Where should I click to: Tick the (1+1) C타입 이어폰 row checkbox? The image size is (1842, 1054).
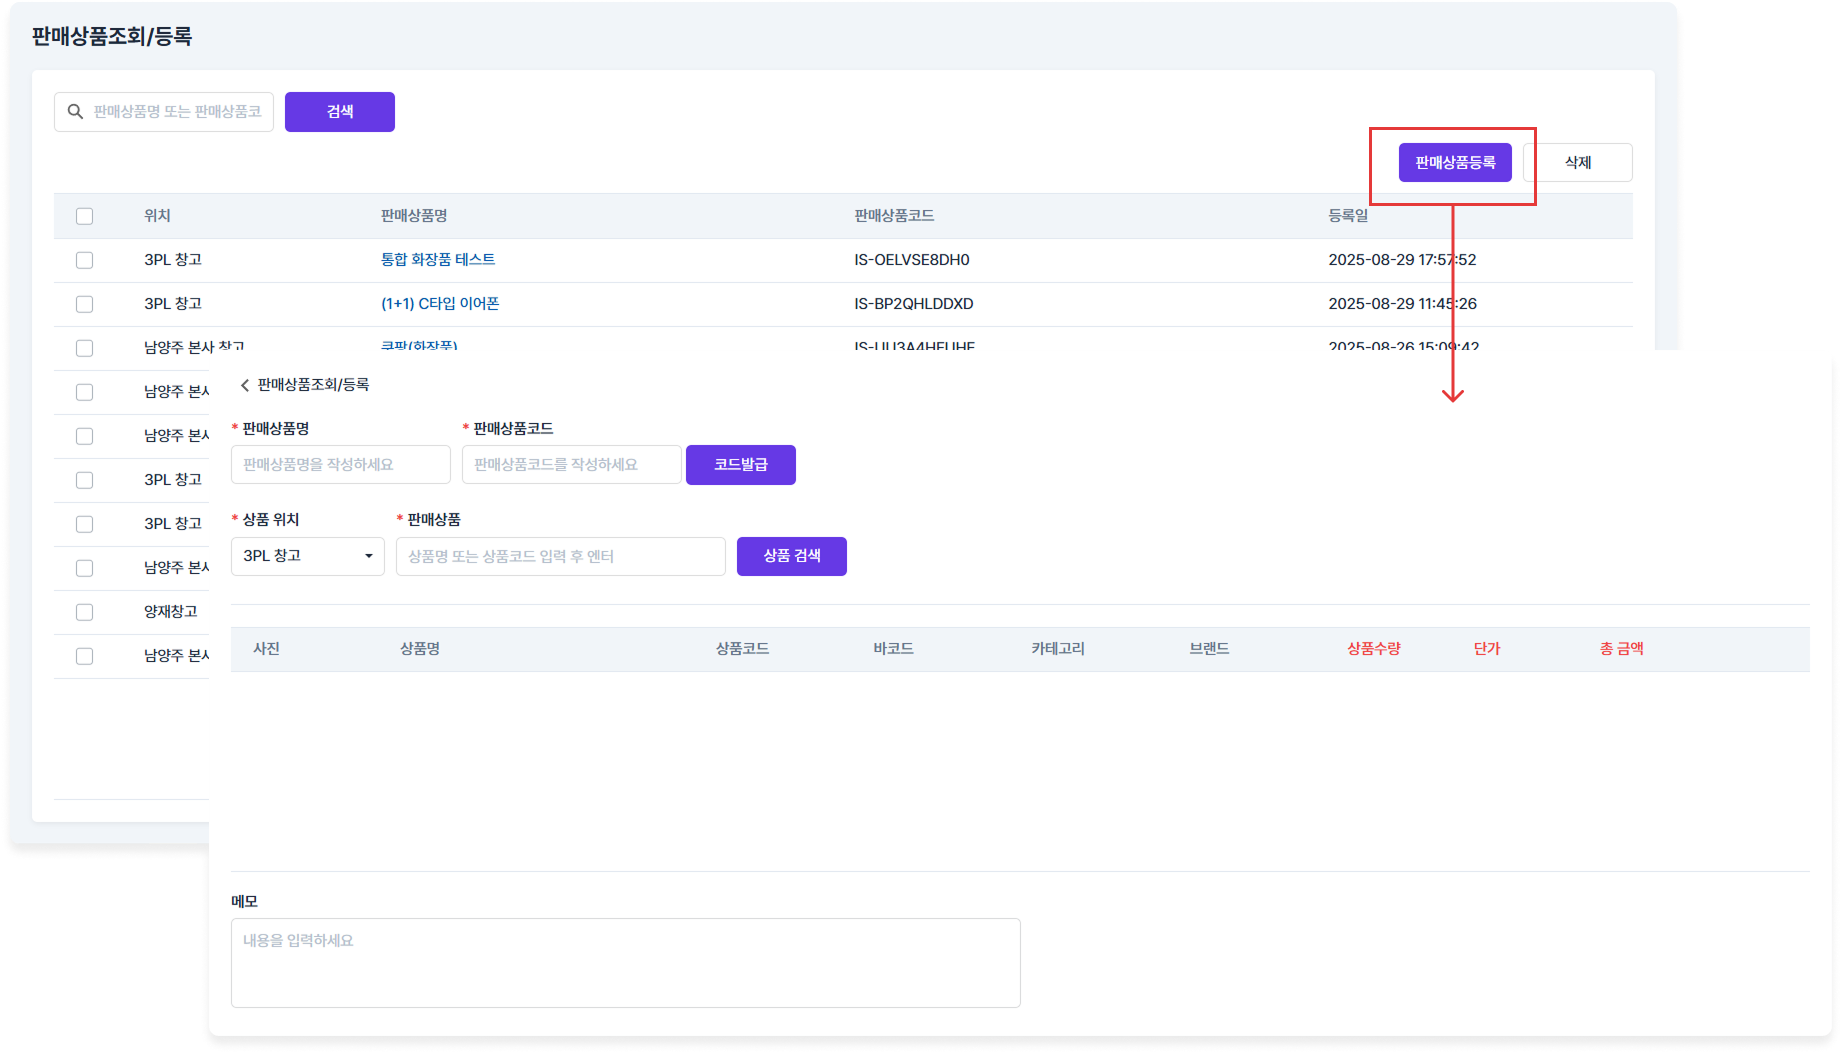coord(85,304)
